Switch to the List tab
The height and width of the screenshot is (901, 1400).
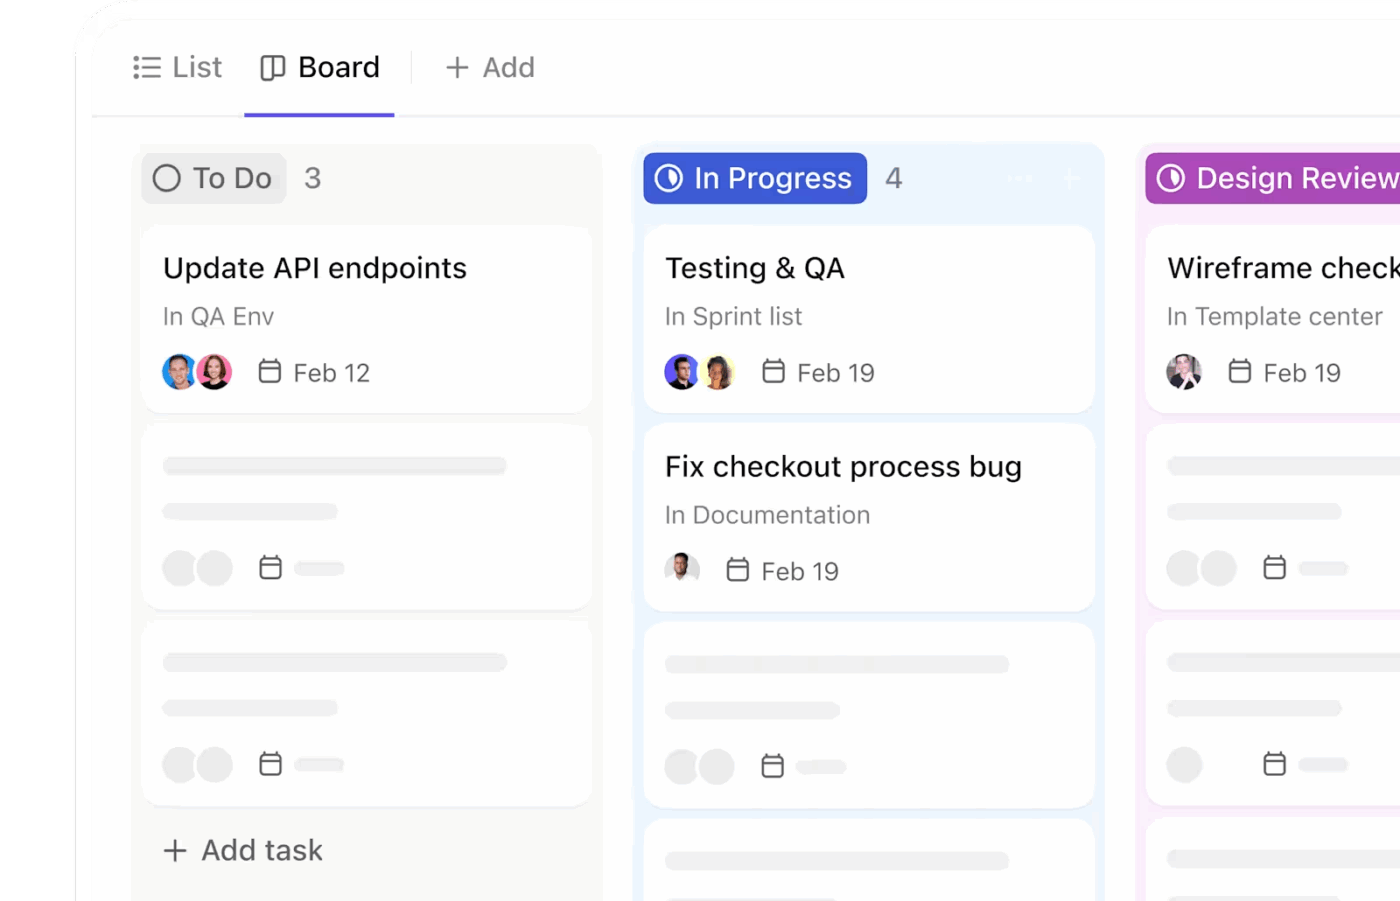pos(178,67)
